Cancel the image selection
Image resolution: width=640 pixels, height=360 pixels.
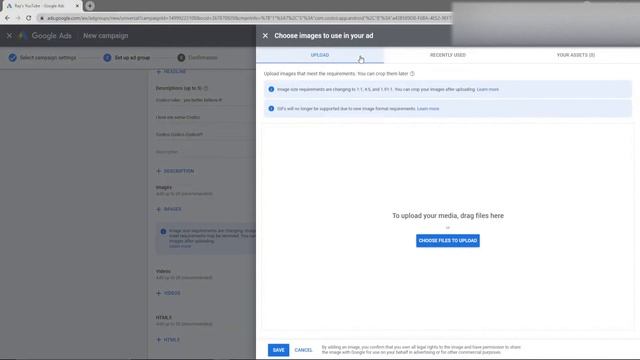pyautogui.click(x=303, y=350)
